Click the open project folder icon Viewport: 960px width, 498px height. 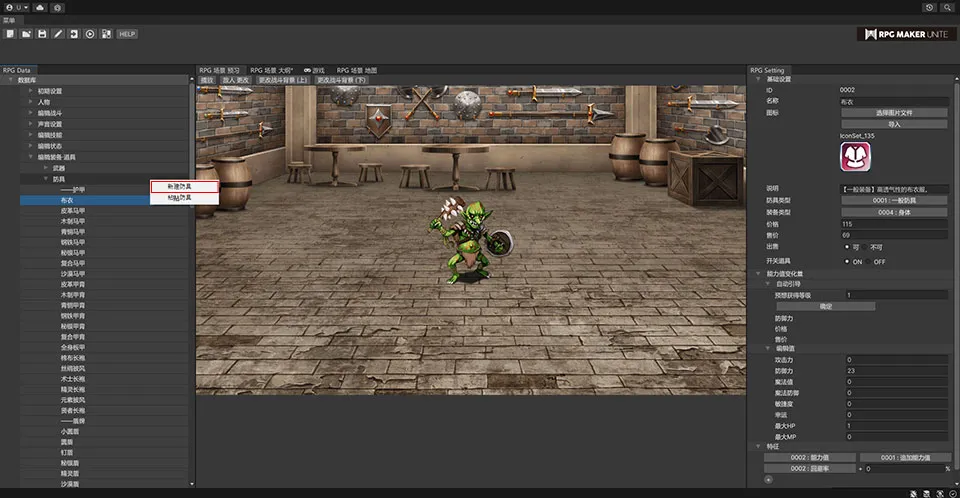tap(26, 33)
